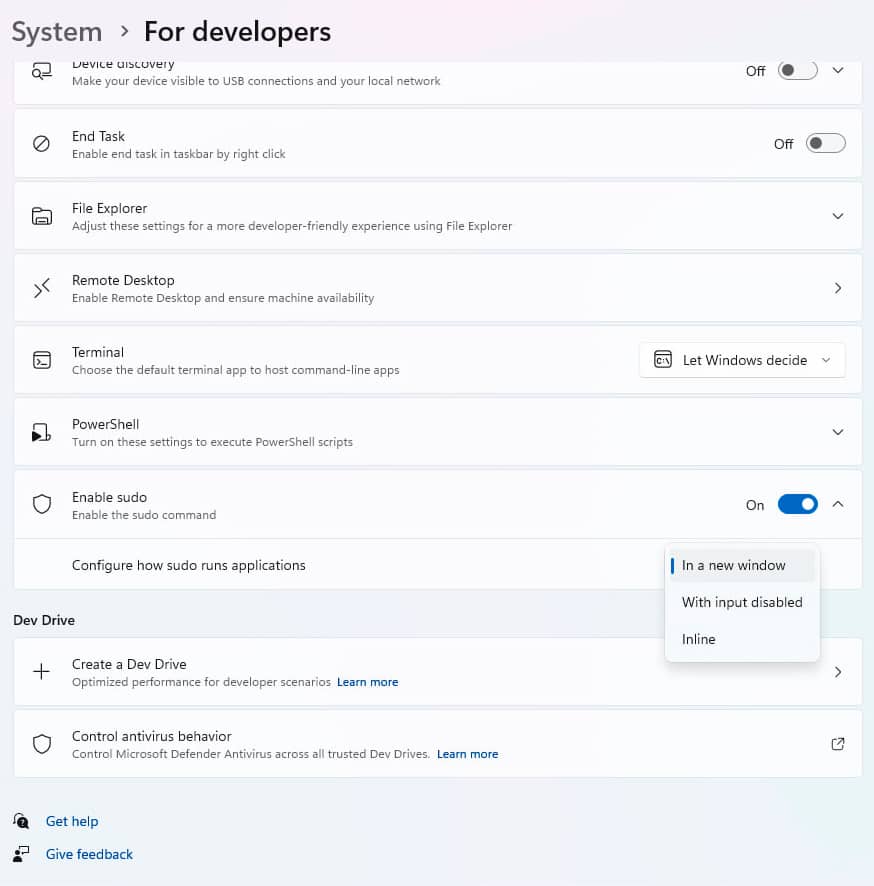Navigate back to System breadcrumb

point(57,32)
